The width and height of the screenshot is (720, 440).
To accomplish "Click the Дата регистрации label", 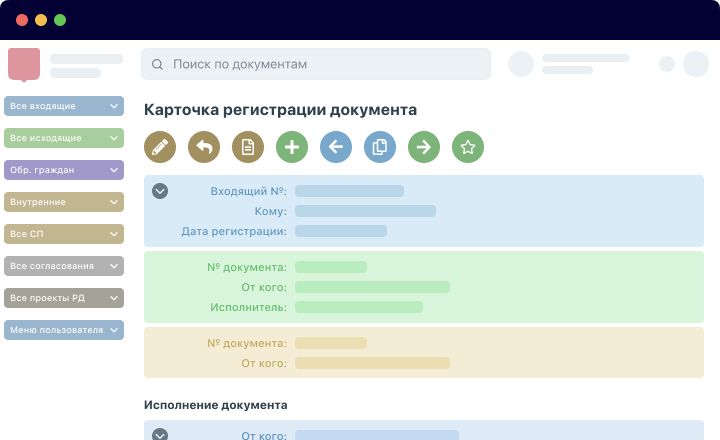I will 234,231.
